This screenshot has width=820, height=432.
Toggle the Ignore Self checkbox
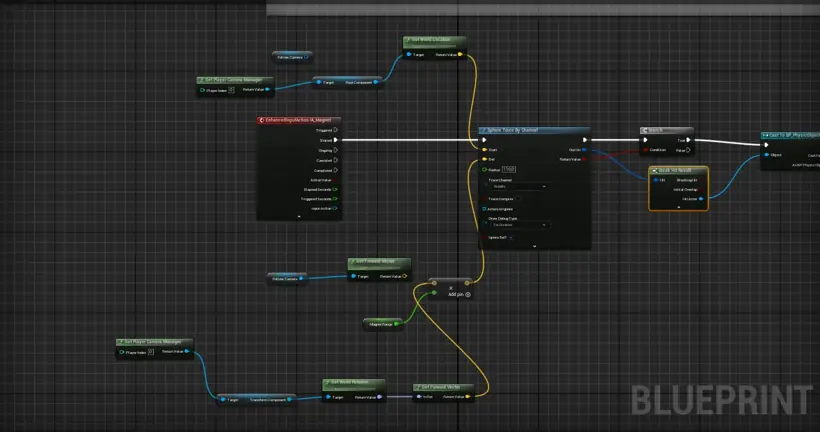[511, 237]
